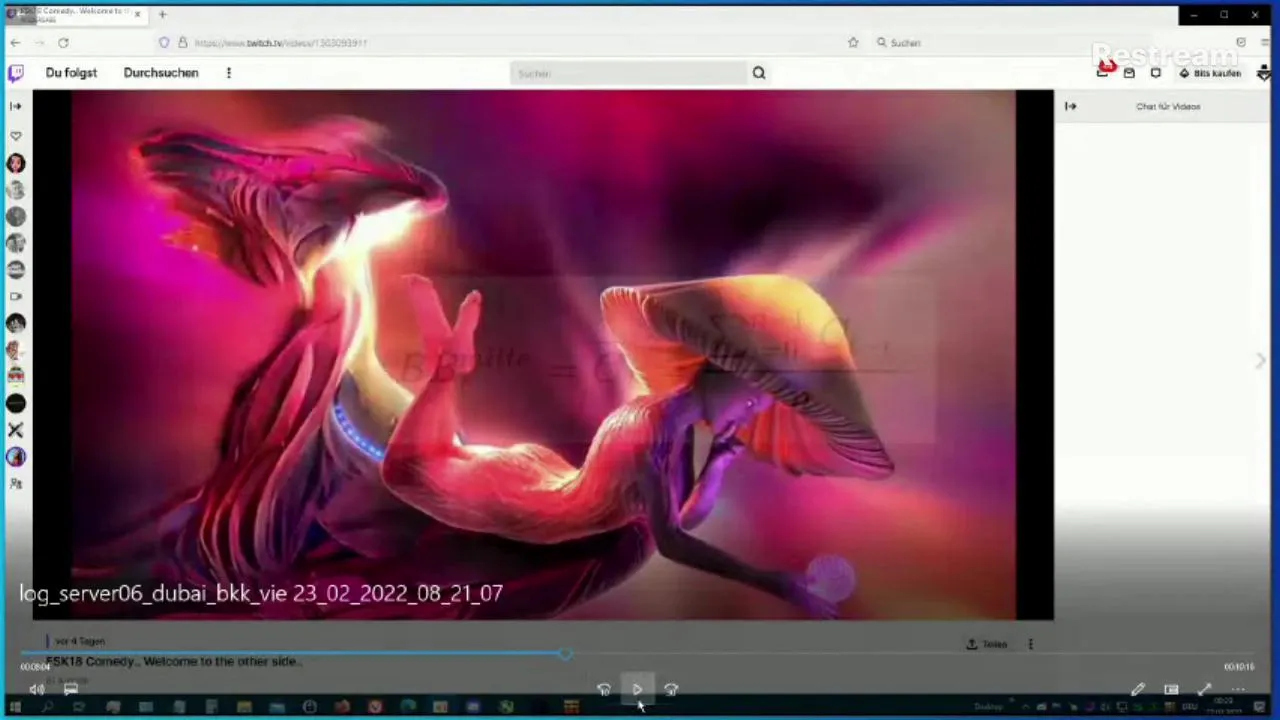
Task: Rewind the video with the back-skip icon
Action: 603,689
